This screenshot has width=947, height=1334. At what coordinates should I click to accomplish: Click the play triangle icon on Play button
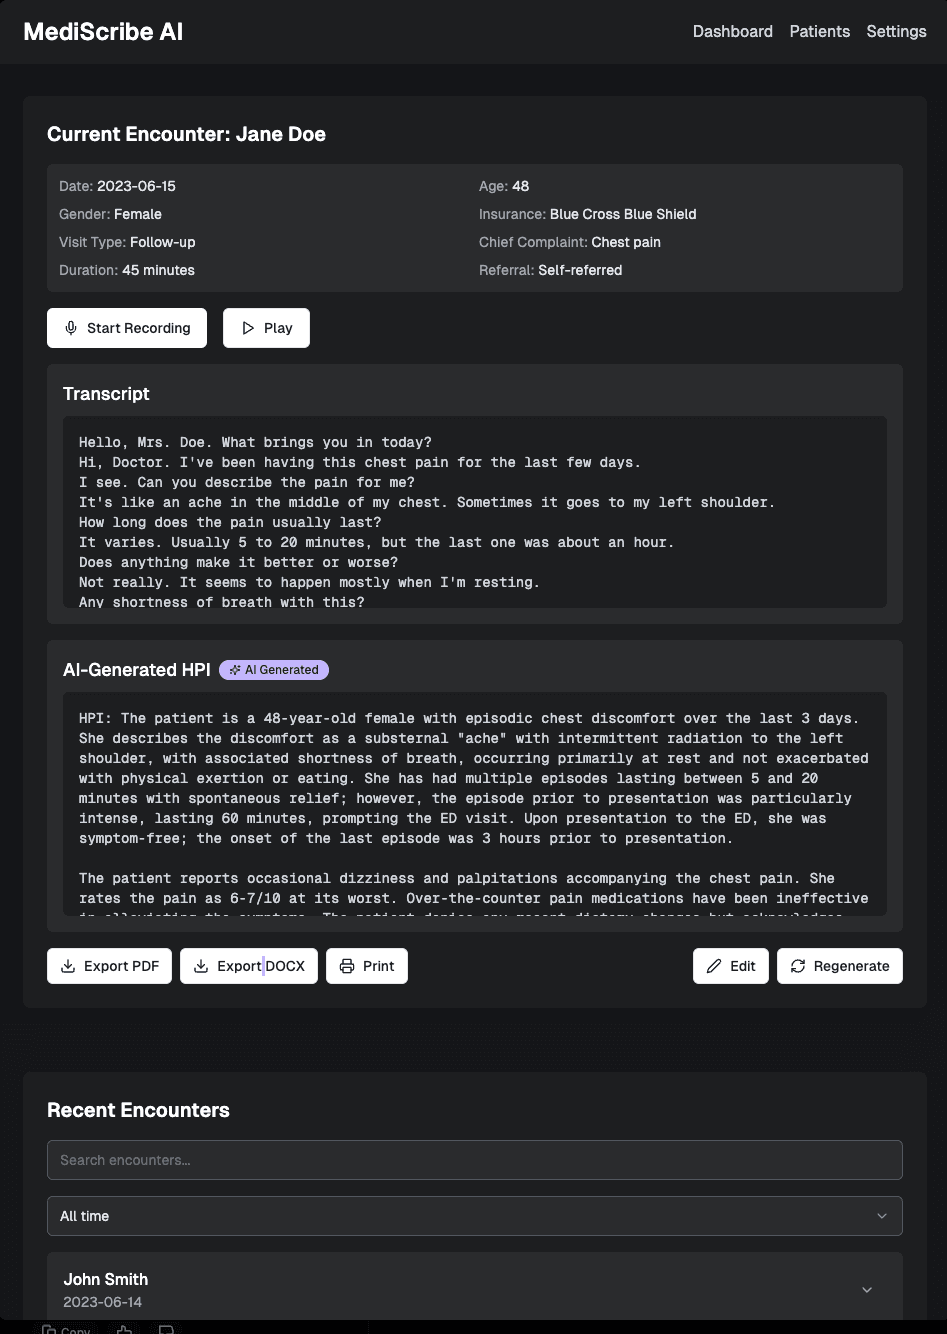(248, 328)
